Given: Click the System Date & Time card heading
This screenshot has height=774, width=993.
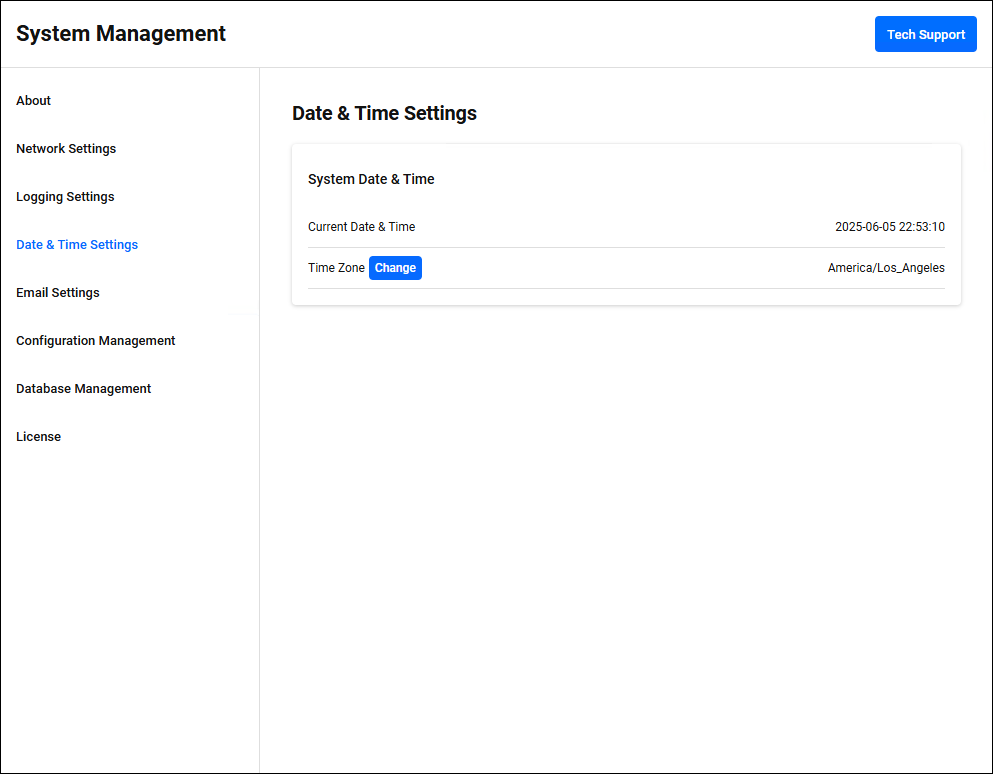Looking at the screenshot, I should click(x=371, y=180).
